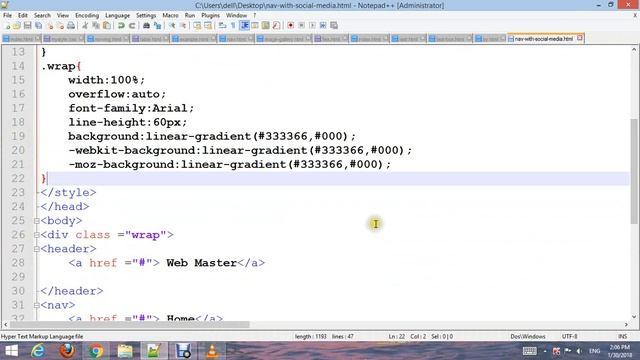
Task: Save the currently recorded macro
Action: coord(334,25)
